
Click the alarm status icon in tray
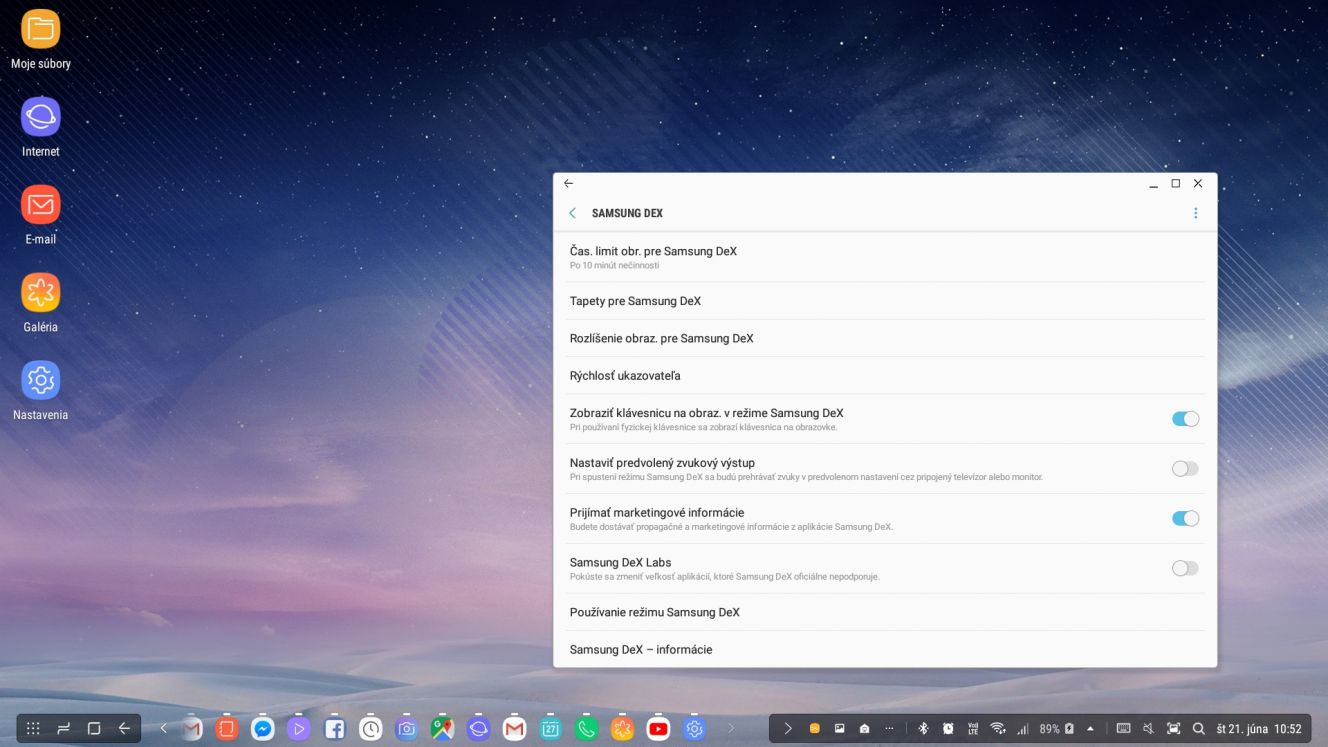pyautogui.click(x=948, y=729)
